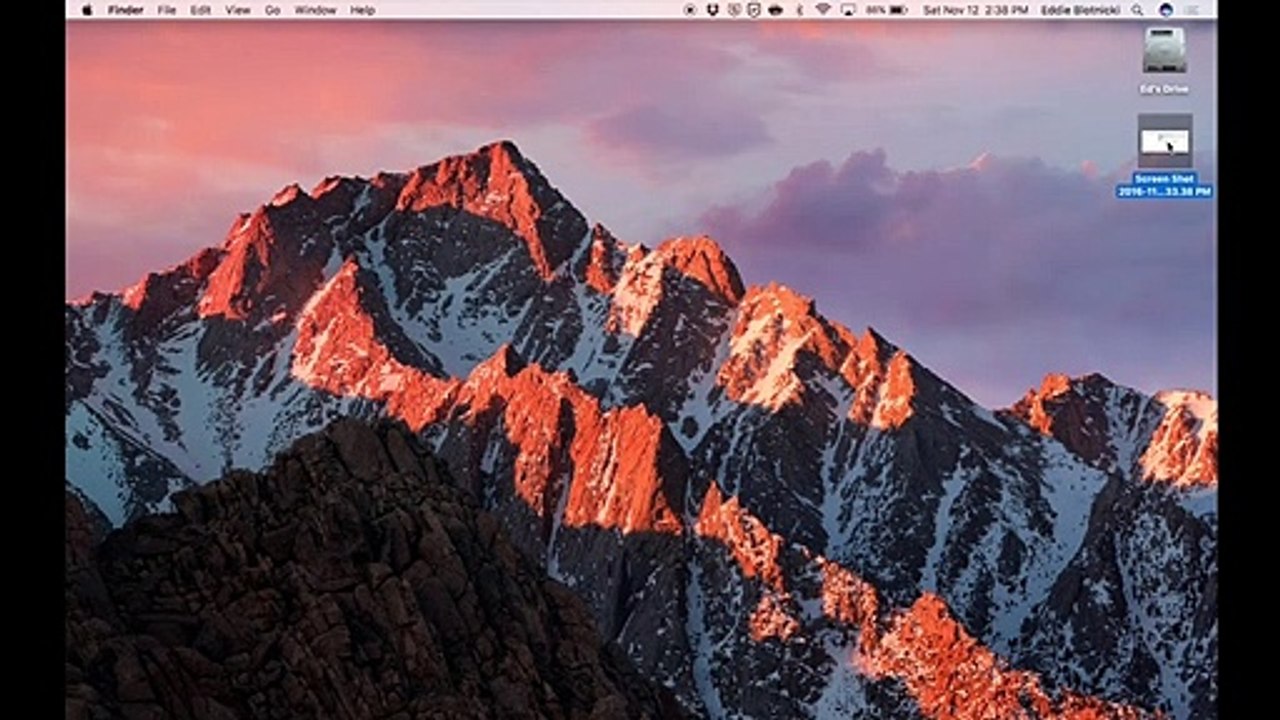Click the date and time clock
The width and height of the screenshot is (1280, 720).
[975, 10]
